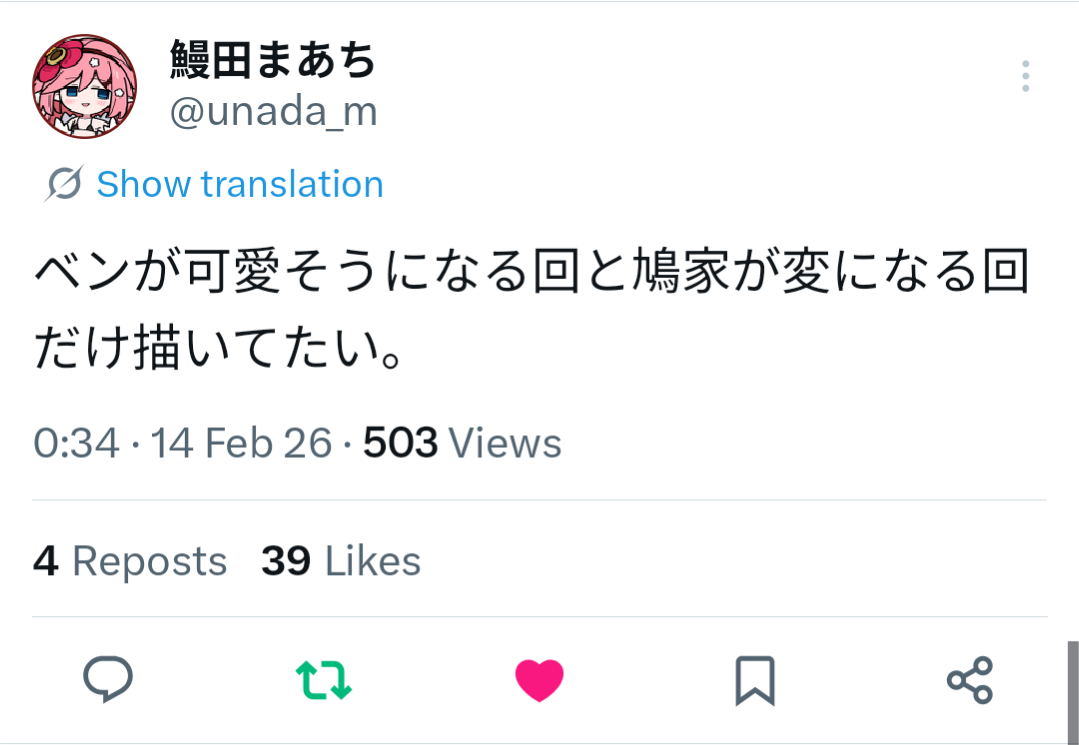View the list of 4 Reposts
1079x745 pixels.
pos(130,561)
